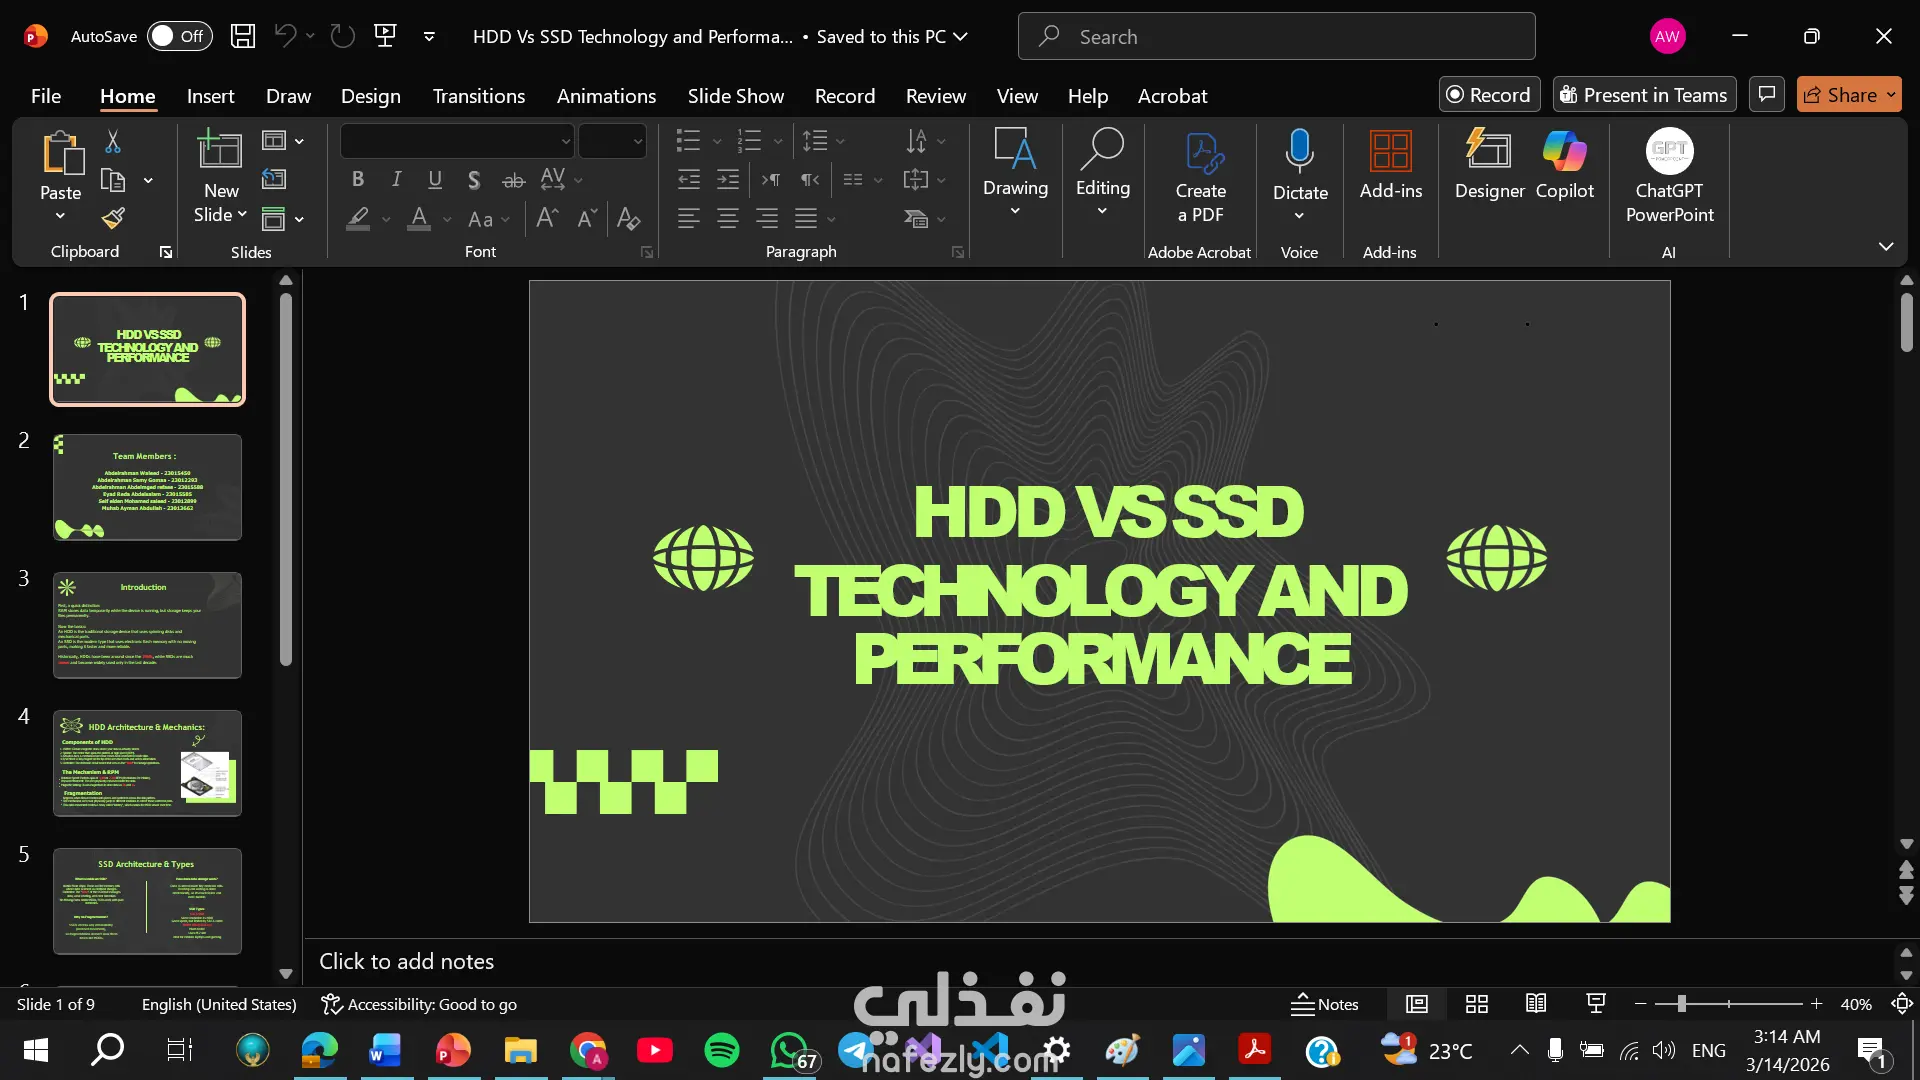Click the Copy icon in Clipboard
Viewport: 1920px width, 1080px height.
[x=113, y=180]
